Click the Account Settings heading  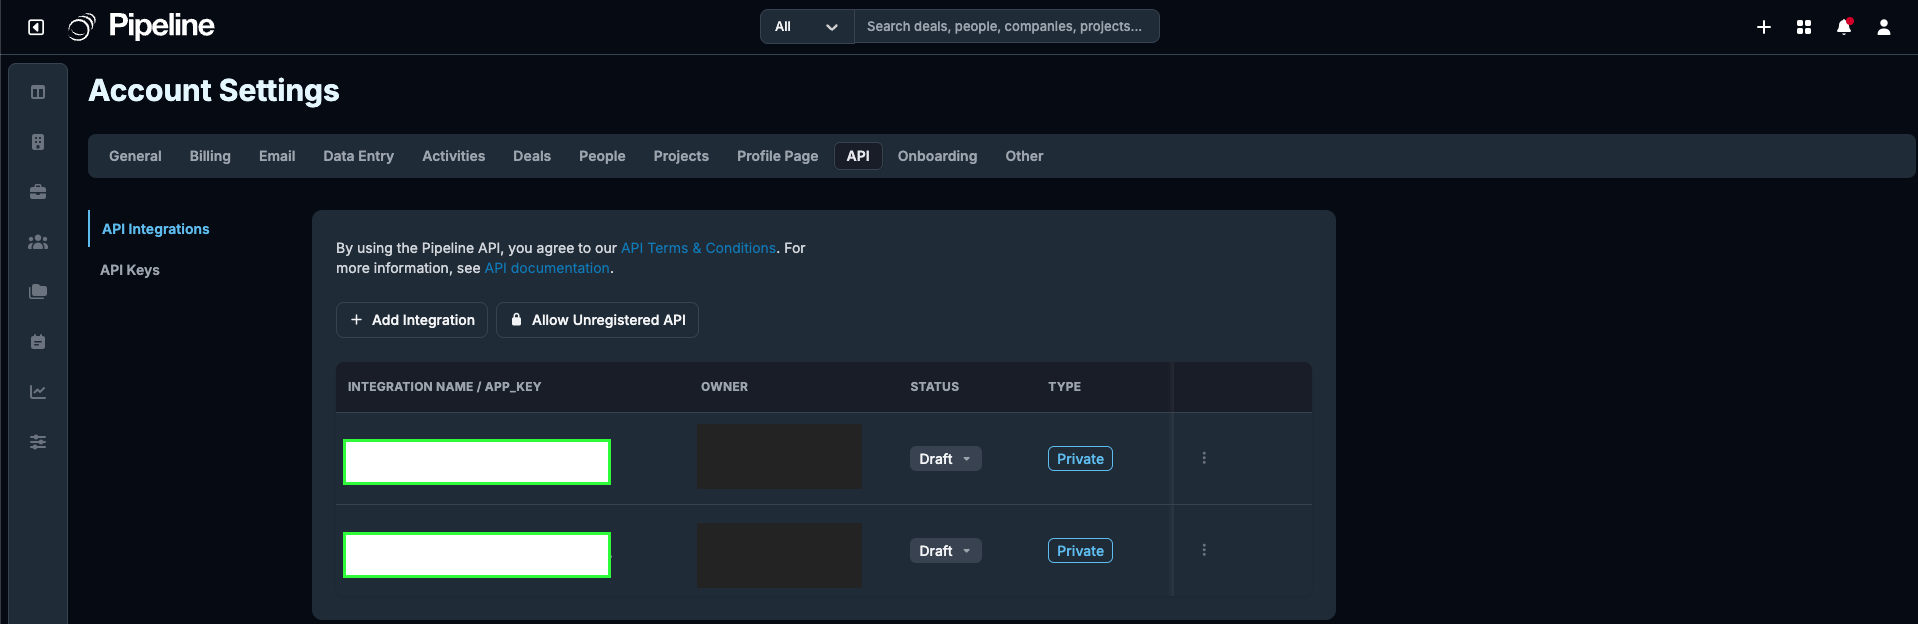[214, 91]
